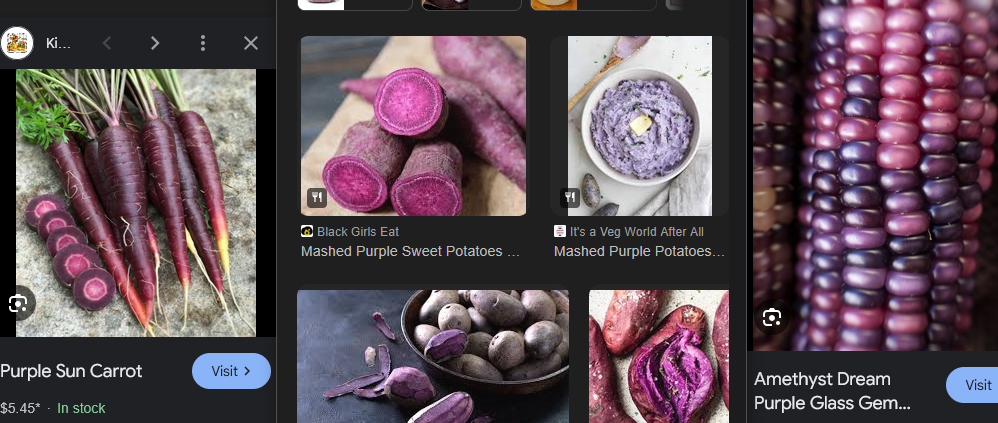
Task: Open the baked purple sweet potato thumbnail
Action: (x=659, y=356)
